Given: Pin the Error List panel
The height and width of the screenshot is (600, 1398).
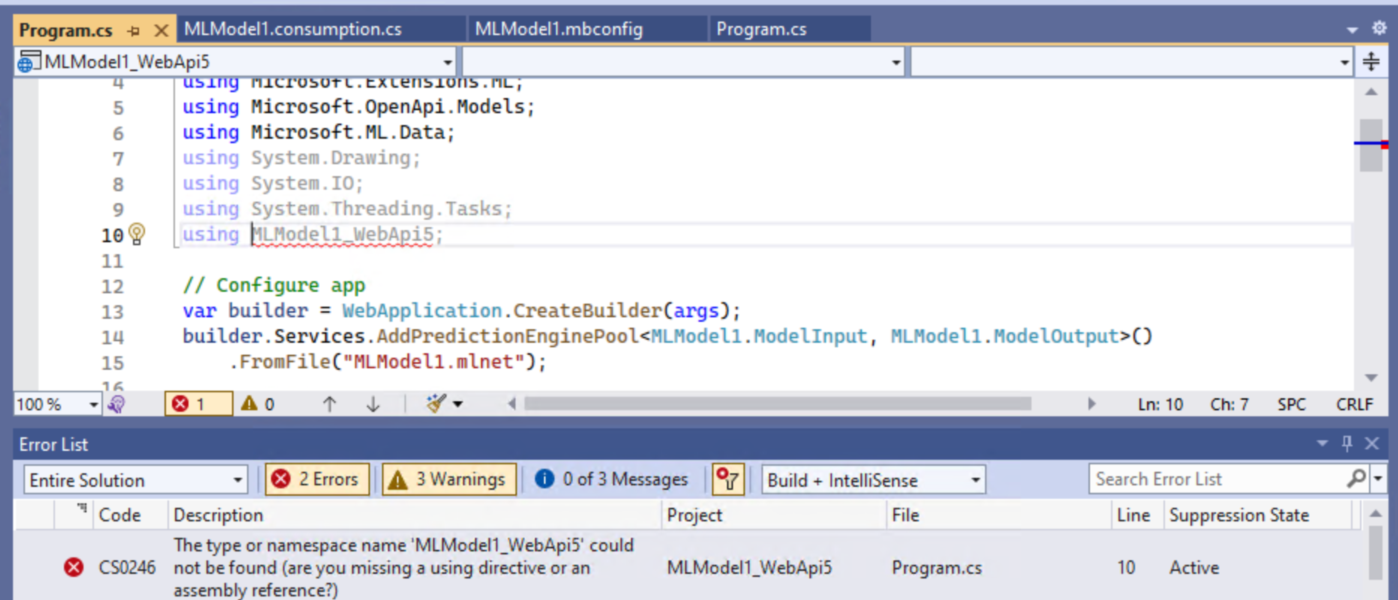Looking at the screenshot, I should click(x=1345, y=444).
